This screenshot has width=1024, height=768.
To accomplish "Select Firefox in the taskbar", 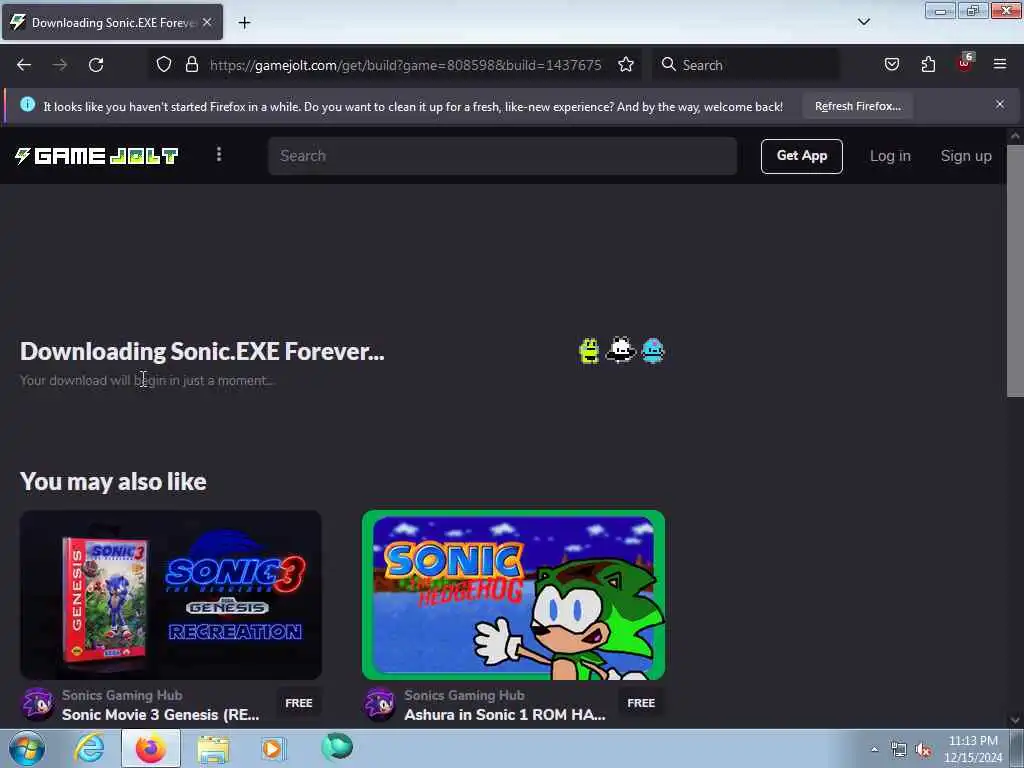I will pos(151,748).
